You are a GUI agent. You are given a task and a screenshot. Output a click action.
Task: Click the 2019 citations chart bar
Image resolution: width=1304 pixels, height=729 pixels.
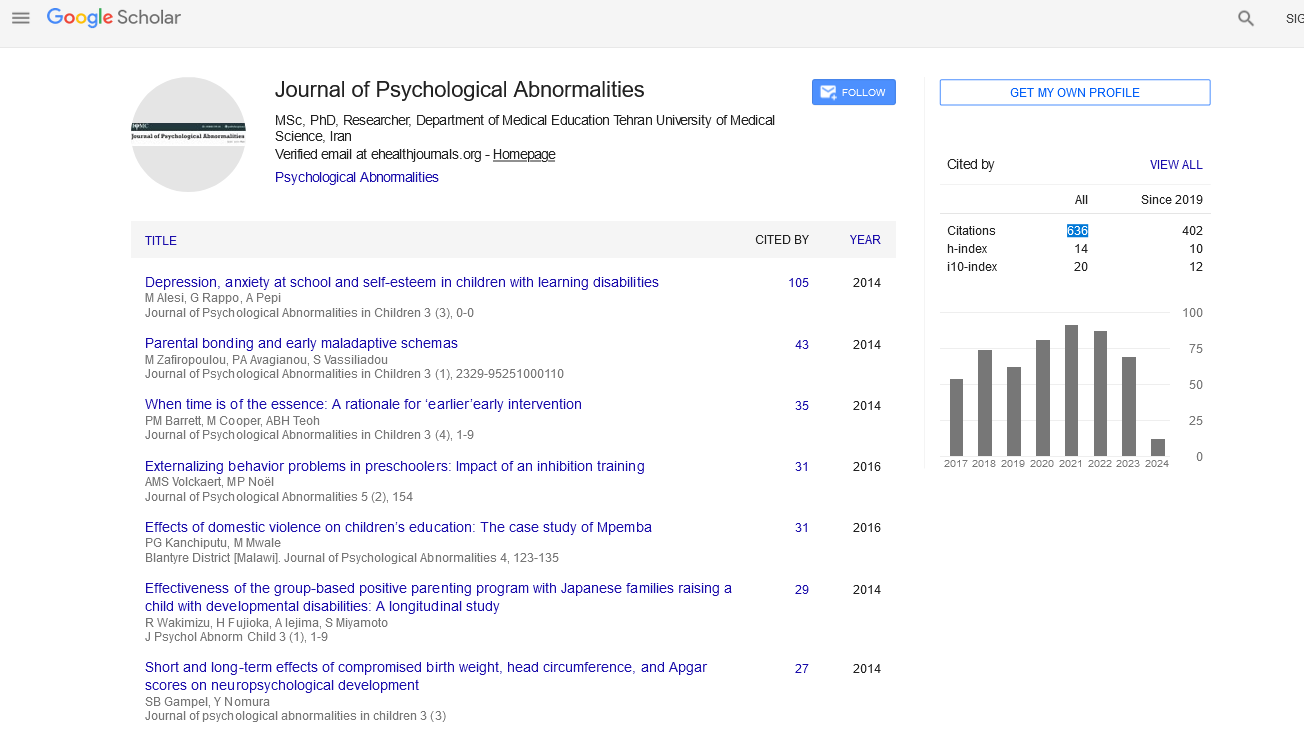pyautogui.click(x=1014, y=411)
